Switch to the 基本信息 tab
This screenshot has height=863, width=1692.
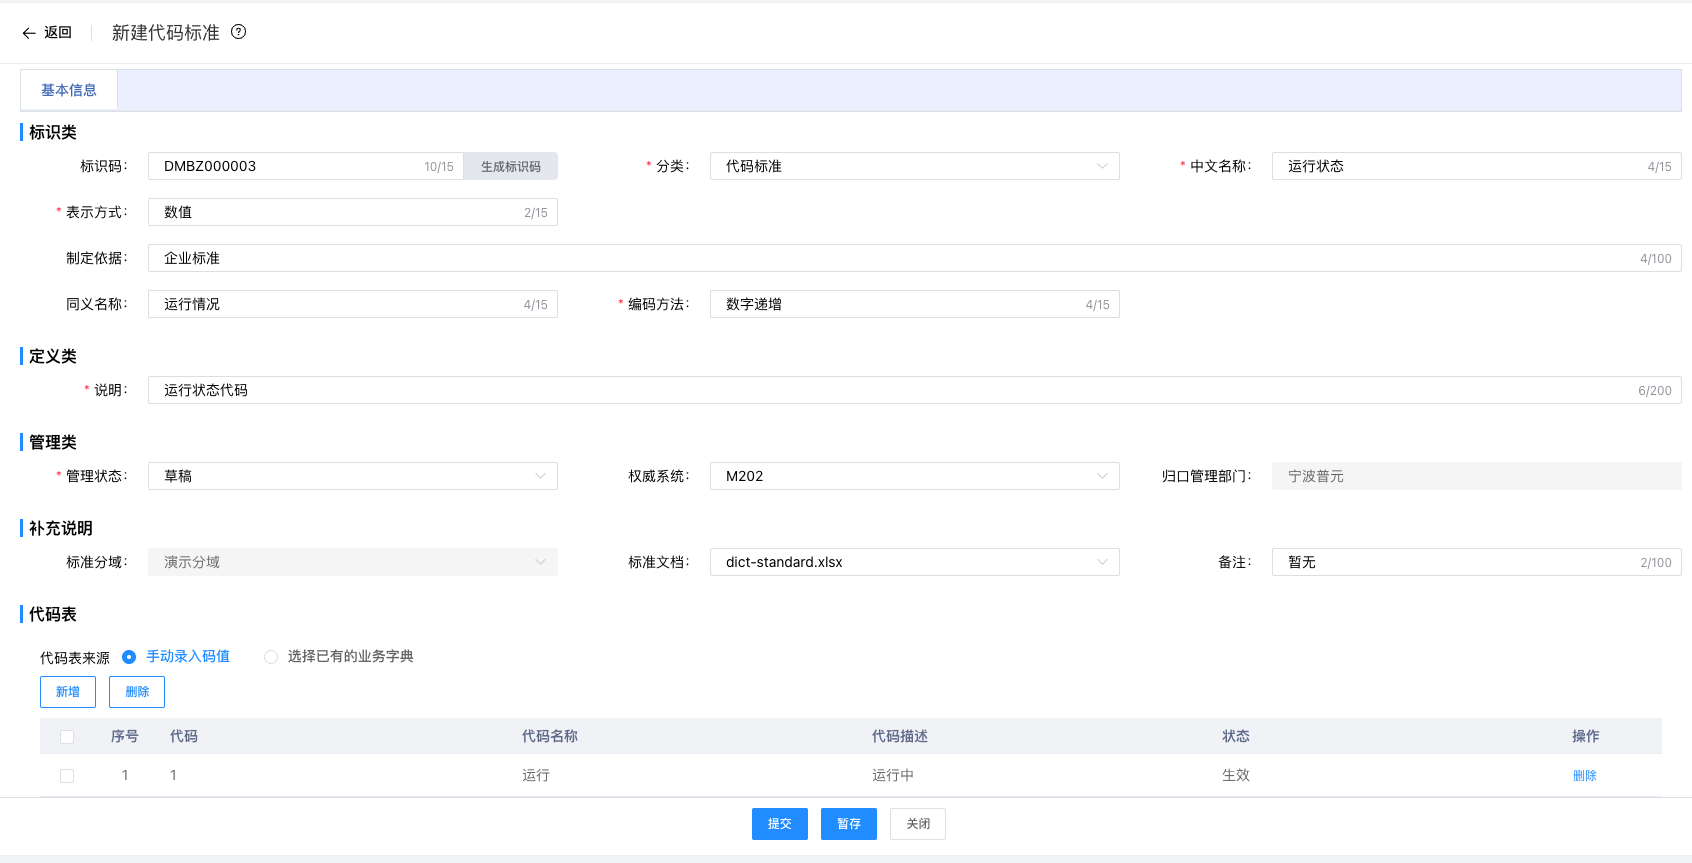(69, 90)
